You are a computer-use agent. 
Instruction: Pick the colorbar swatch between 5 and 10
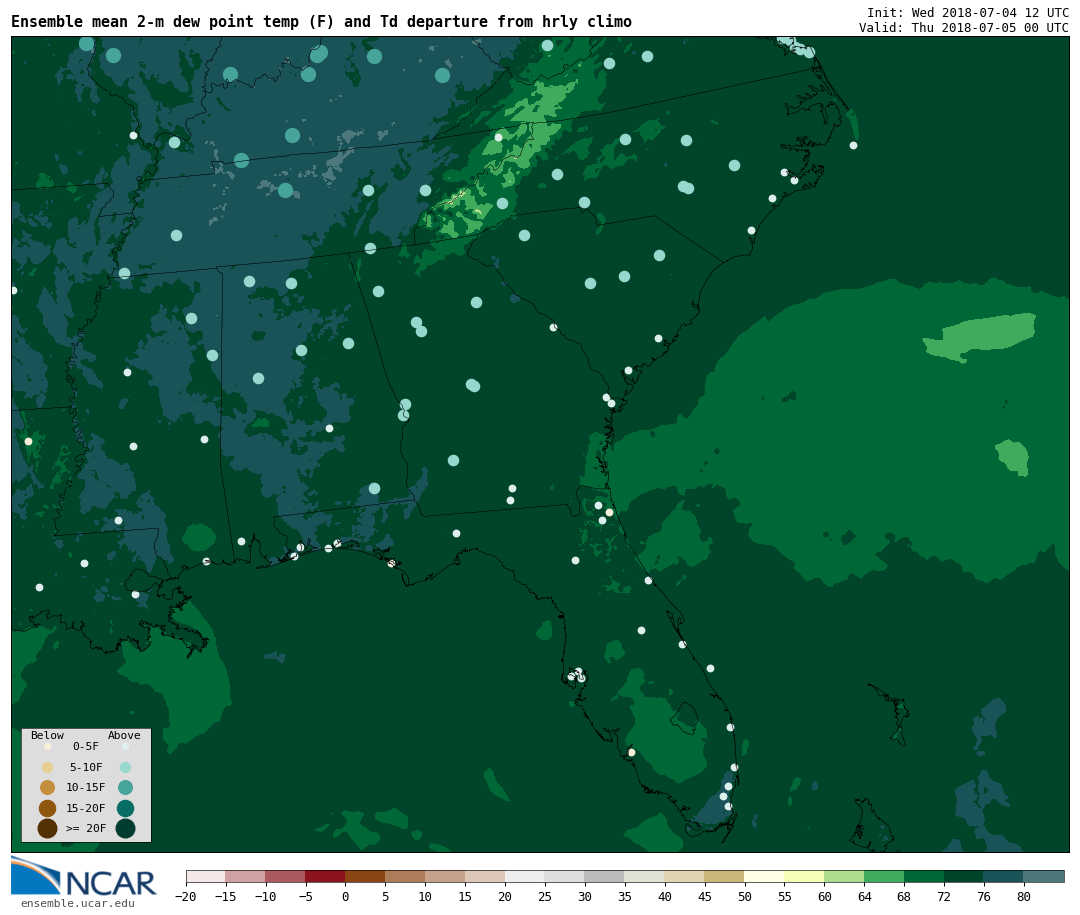(x=406, y=876)
